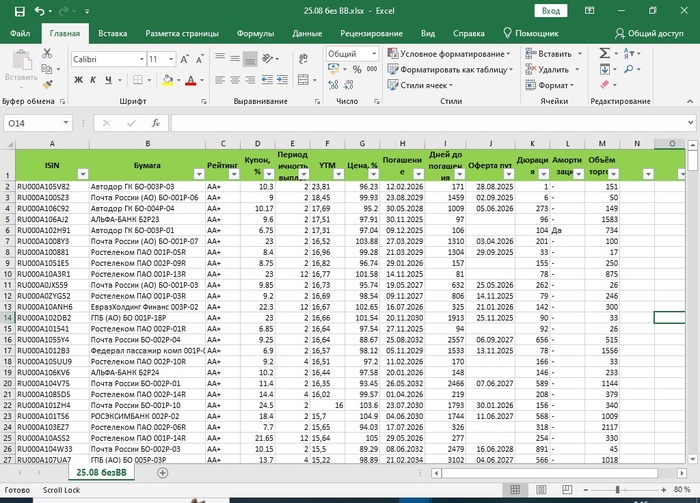Open the font size dropdown
The image size is (700, 503).
171,59
